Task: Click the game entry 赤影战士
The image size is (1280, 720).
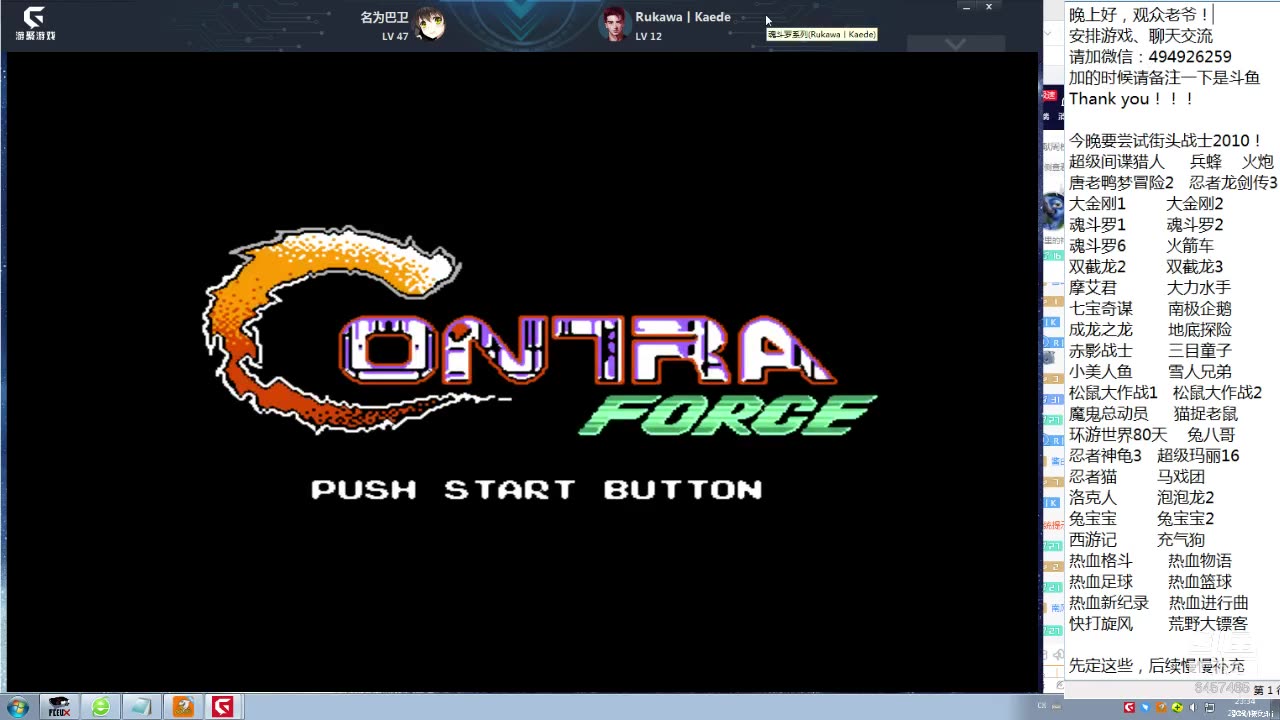Action: (x=1101, y=351)
